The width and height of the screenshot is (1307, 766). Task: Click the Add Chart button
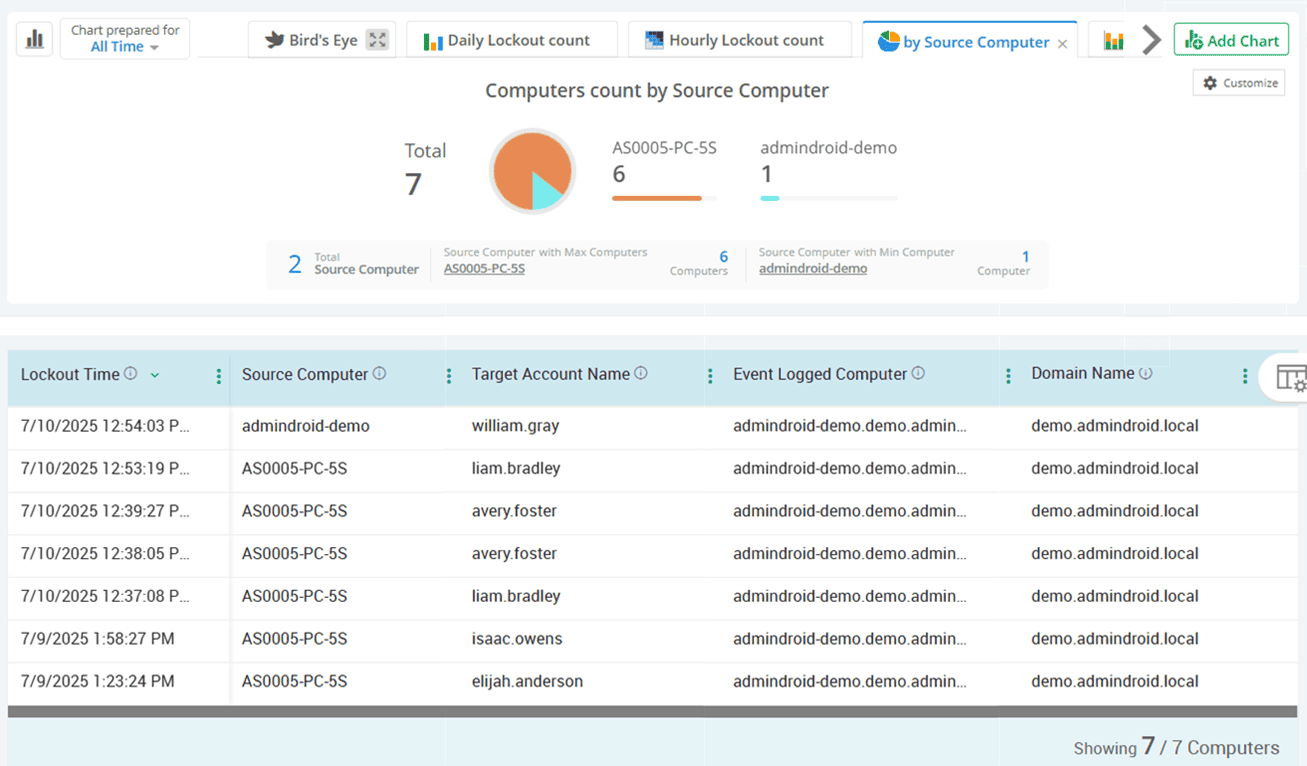[1231, 41]
